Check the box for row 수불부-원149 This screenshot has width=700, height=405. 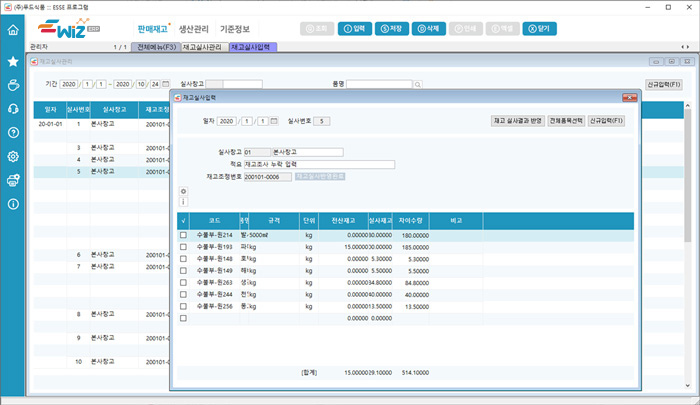(x=183, y=271)
